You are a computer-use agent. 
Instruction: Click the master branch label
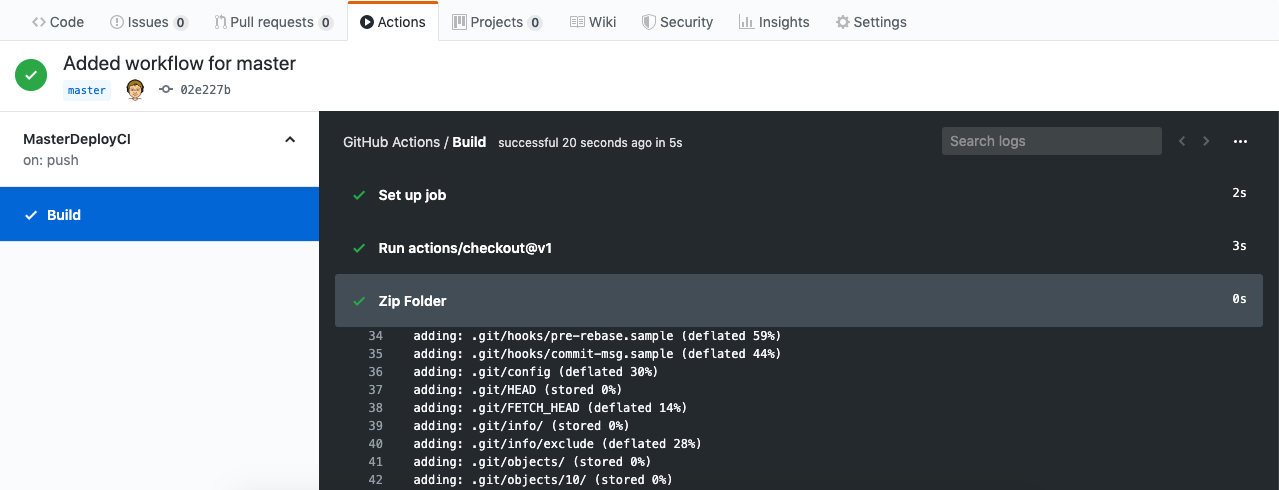pyautogui.click(x=87, y=90)
